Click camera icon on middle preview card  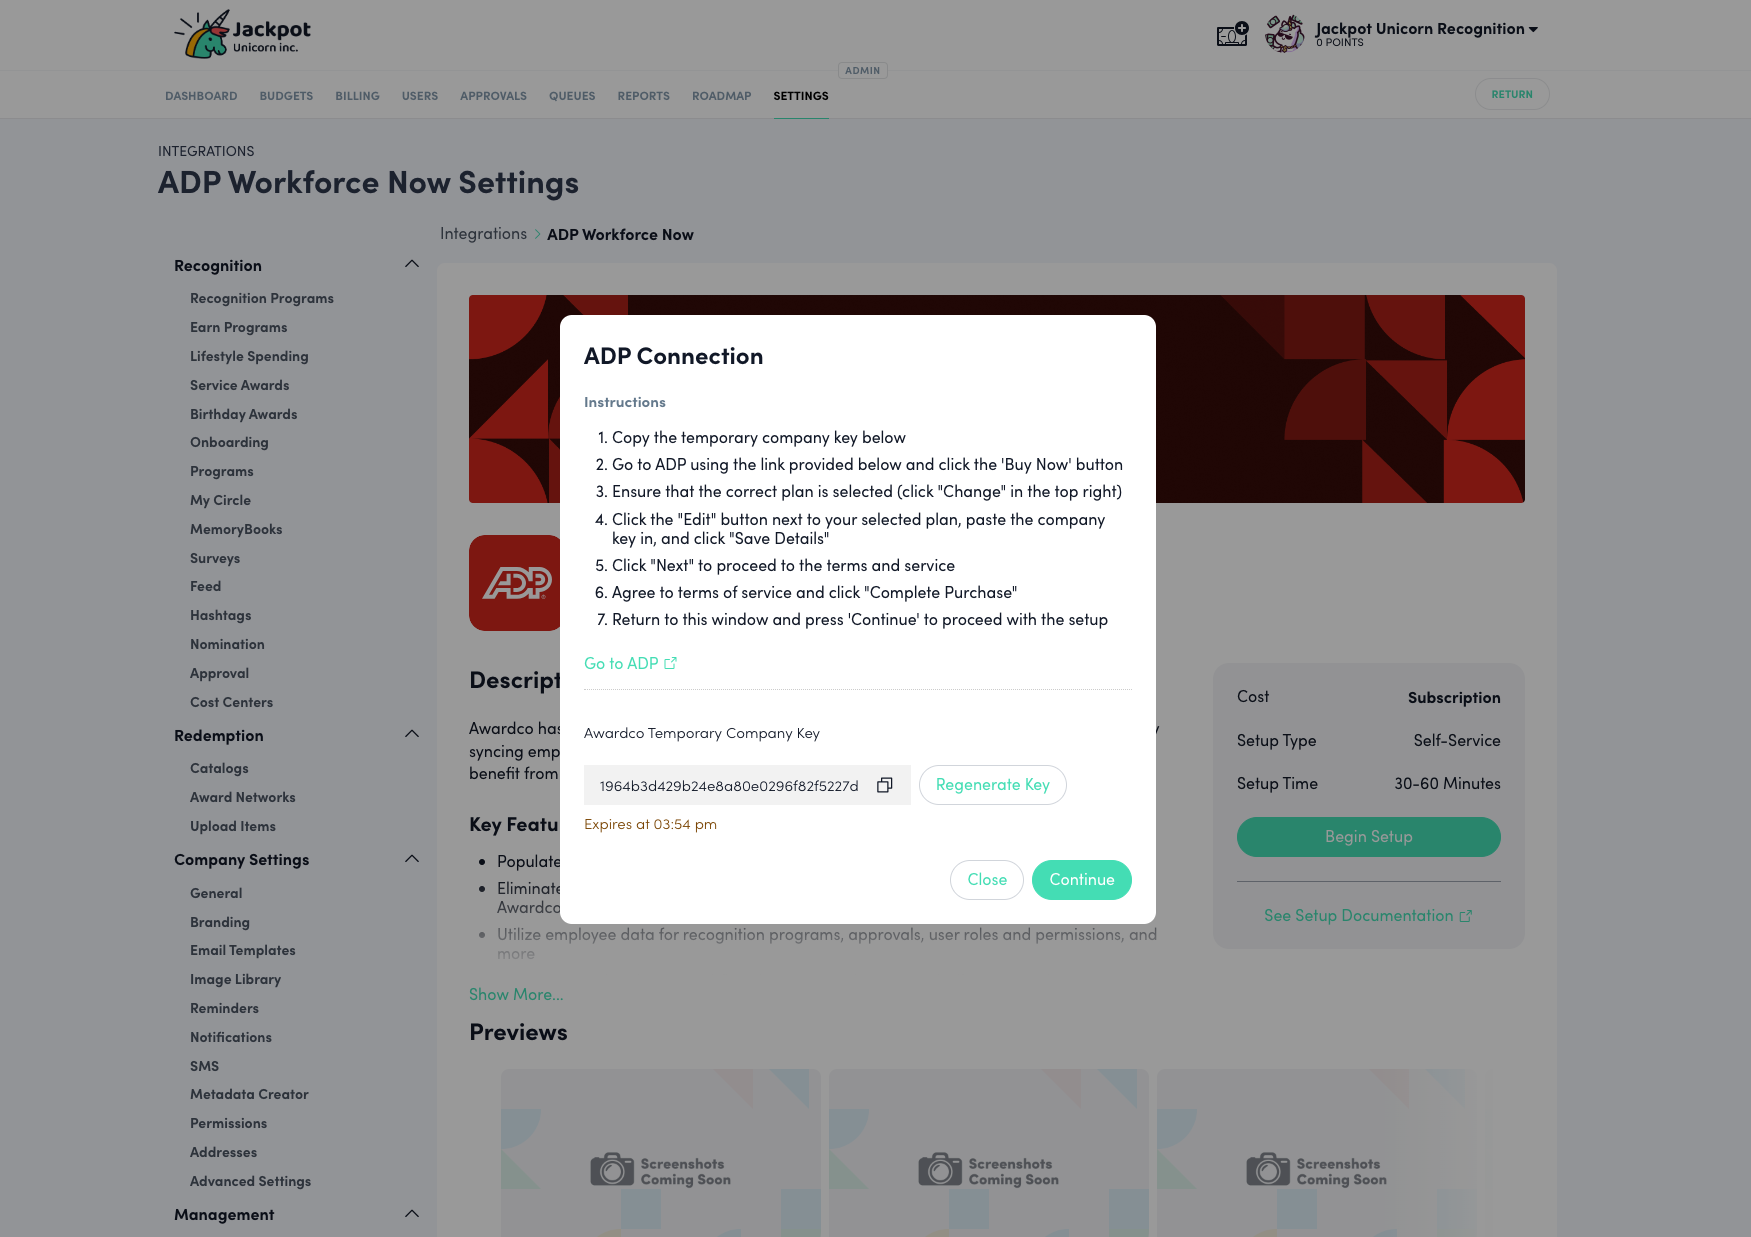point(940,1168)
